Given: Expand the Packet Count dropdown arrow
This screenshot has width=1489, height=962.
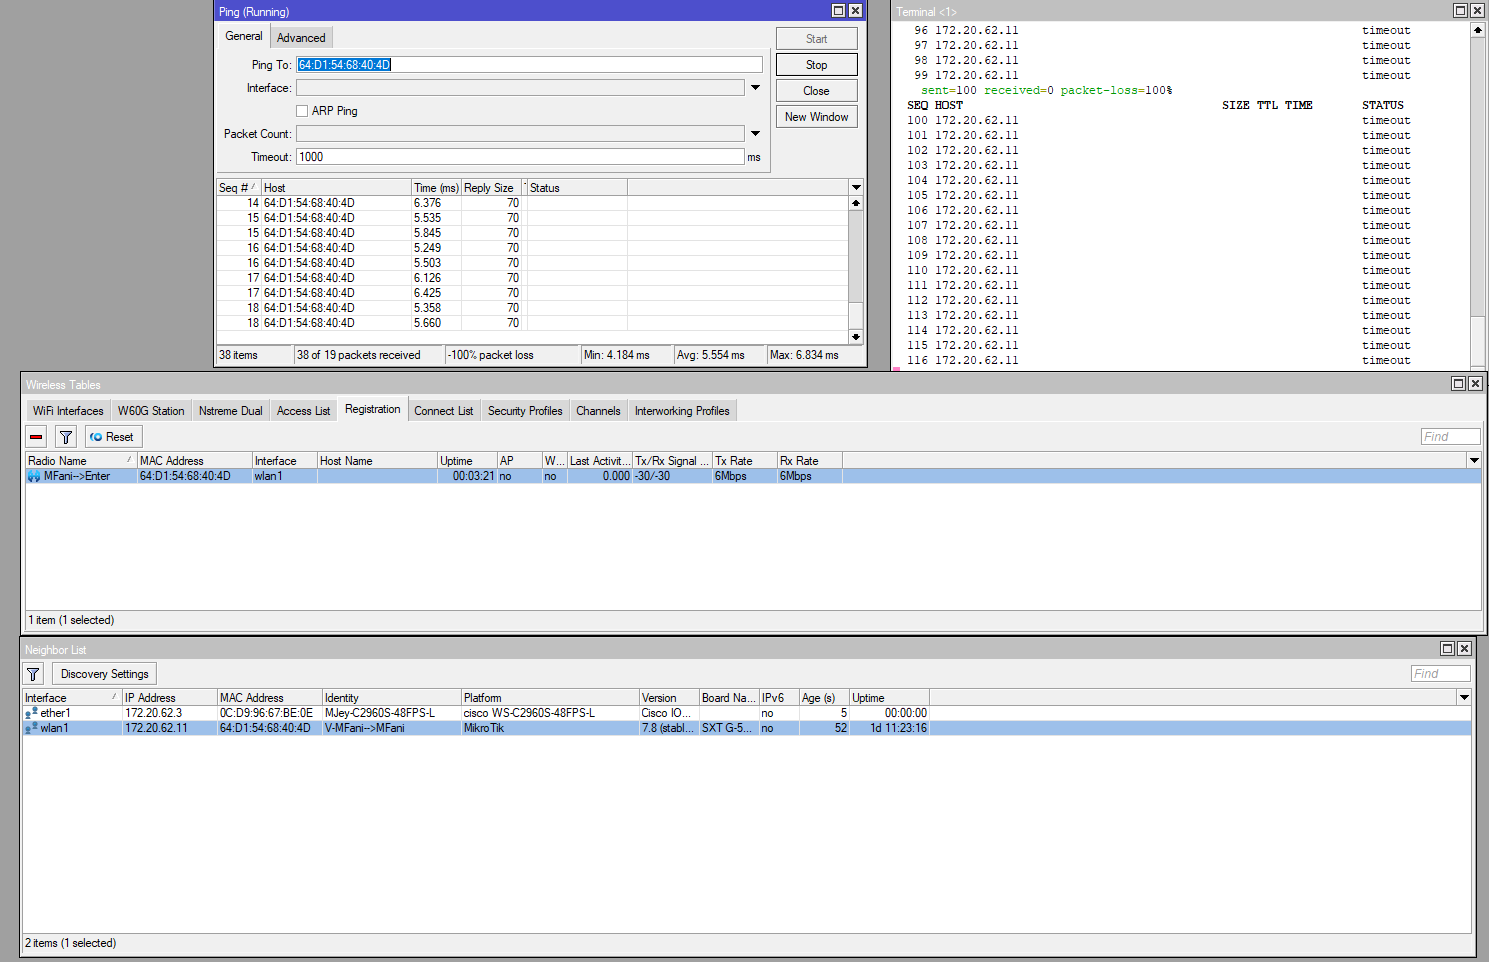Looking at the screenshot, I should 755,133.
